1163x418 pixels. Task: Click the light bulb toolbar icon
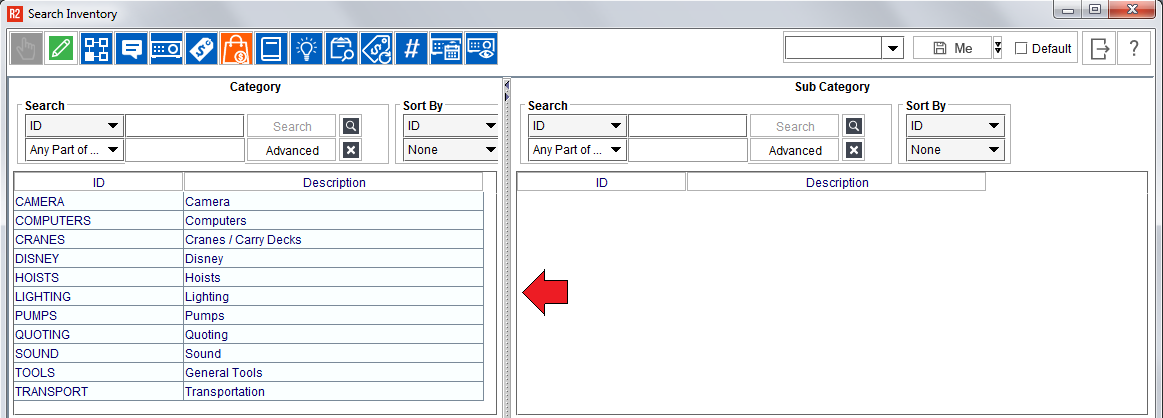tap(306, 49)
